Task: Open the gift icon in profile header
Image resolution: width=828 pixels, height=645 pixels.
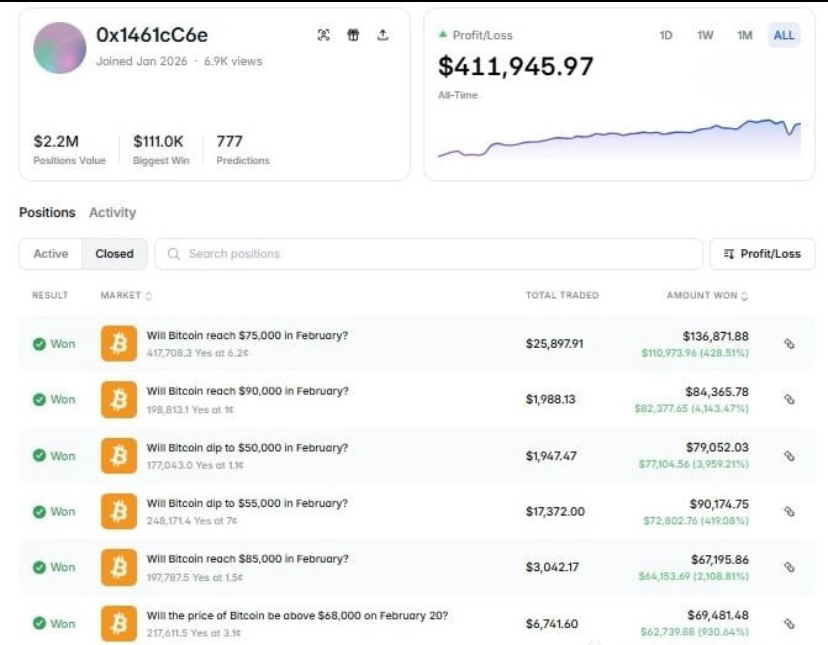Action: tap(353, 35)
